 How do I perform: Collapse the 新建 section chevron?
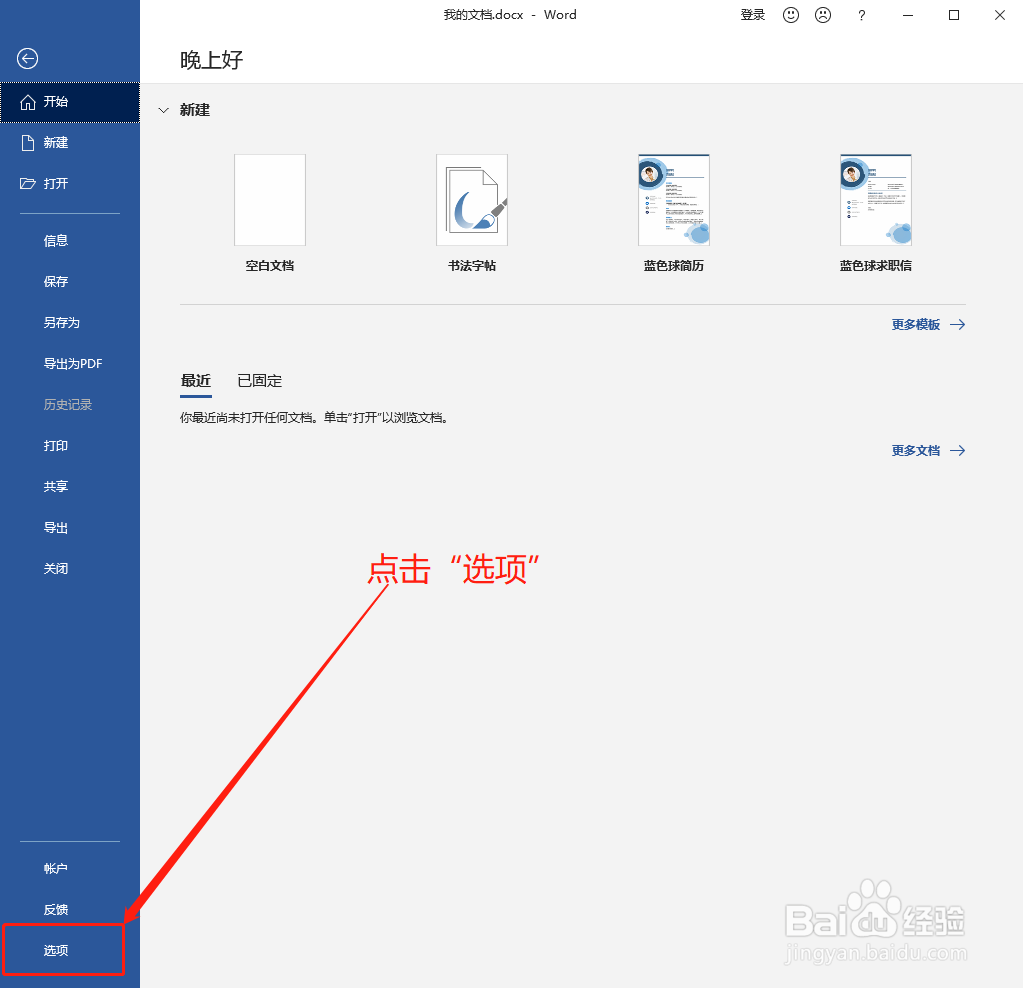tap(163, 110)
